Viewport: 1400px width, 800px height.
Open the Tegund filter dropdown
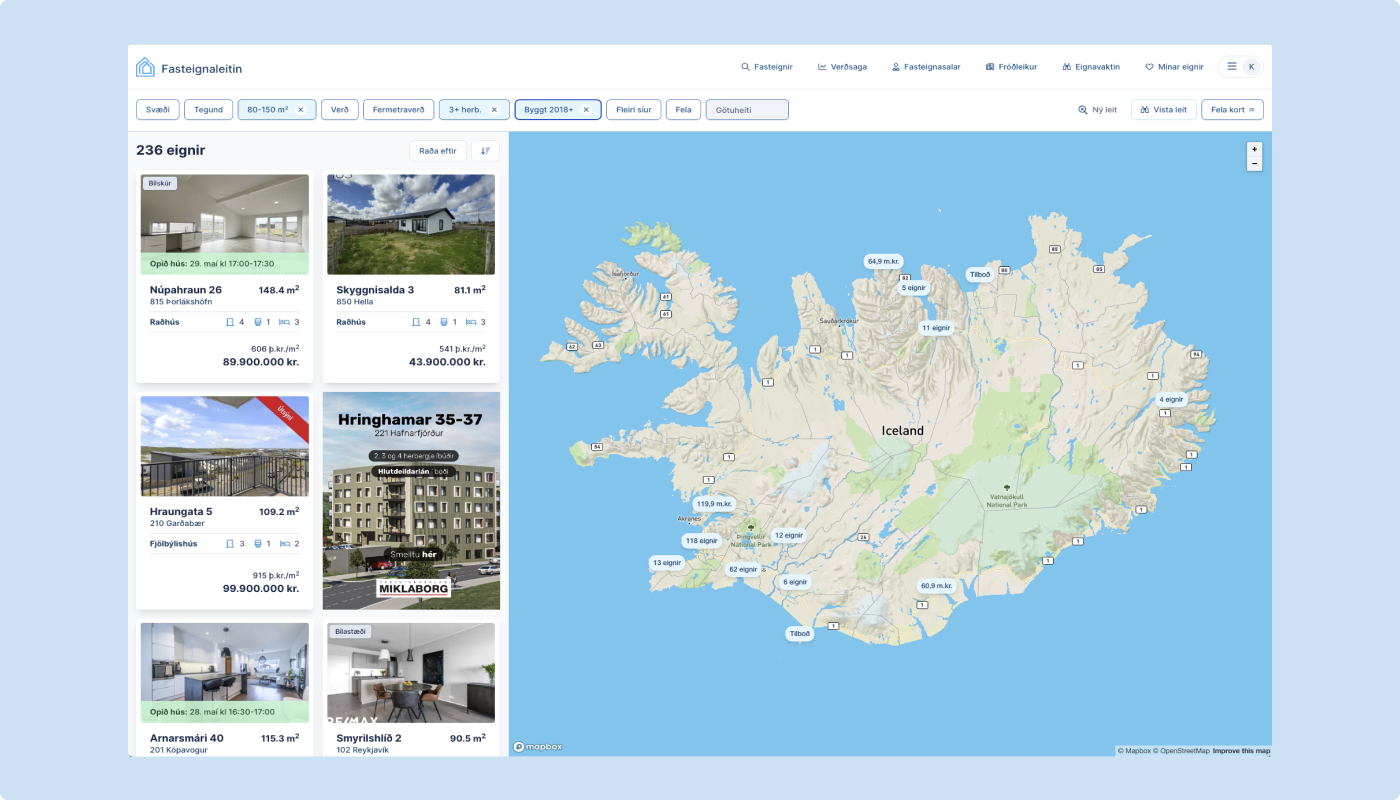pyautogui.click(x=208, y=110)
